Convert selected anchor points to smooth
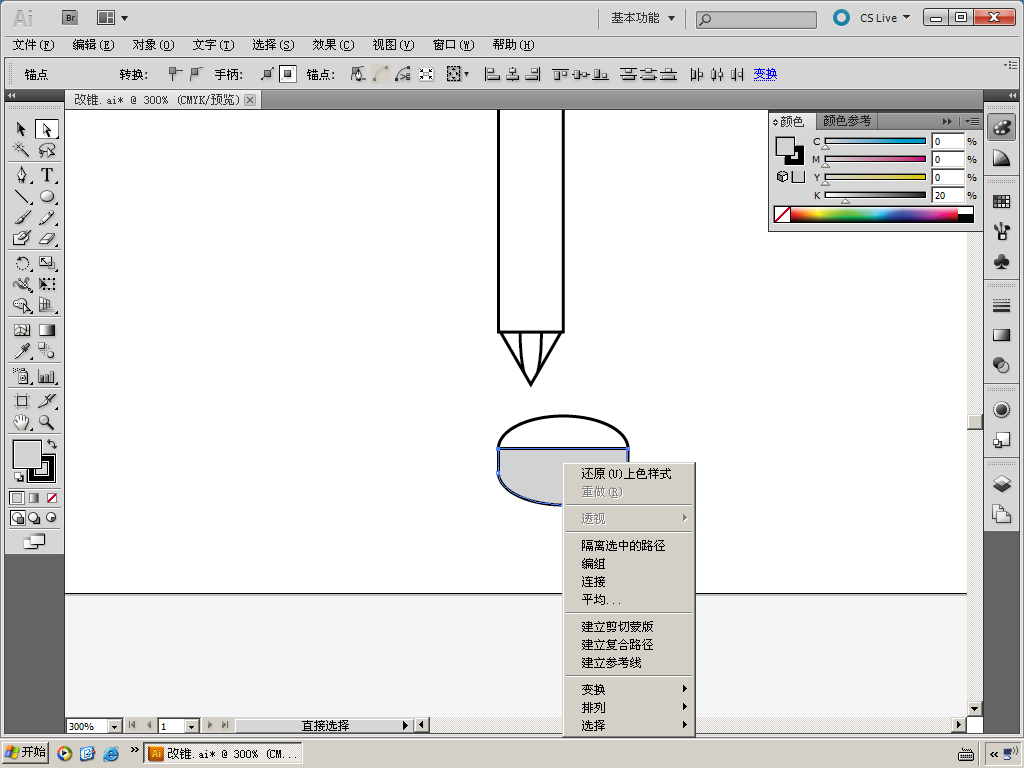The image size is (1024, 768). coord(195,74)
